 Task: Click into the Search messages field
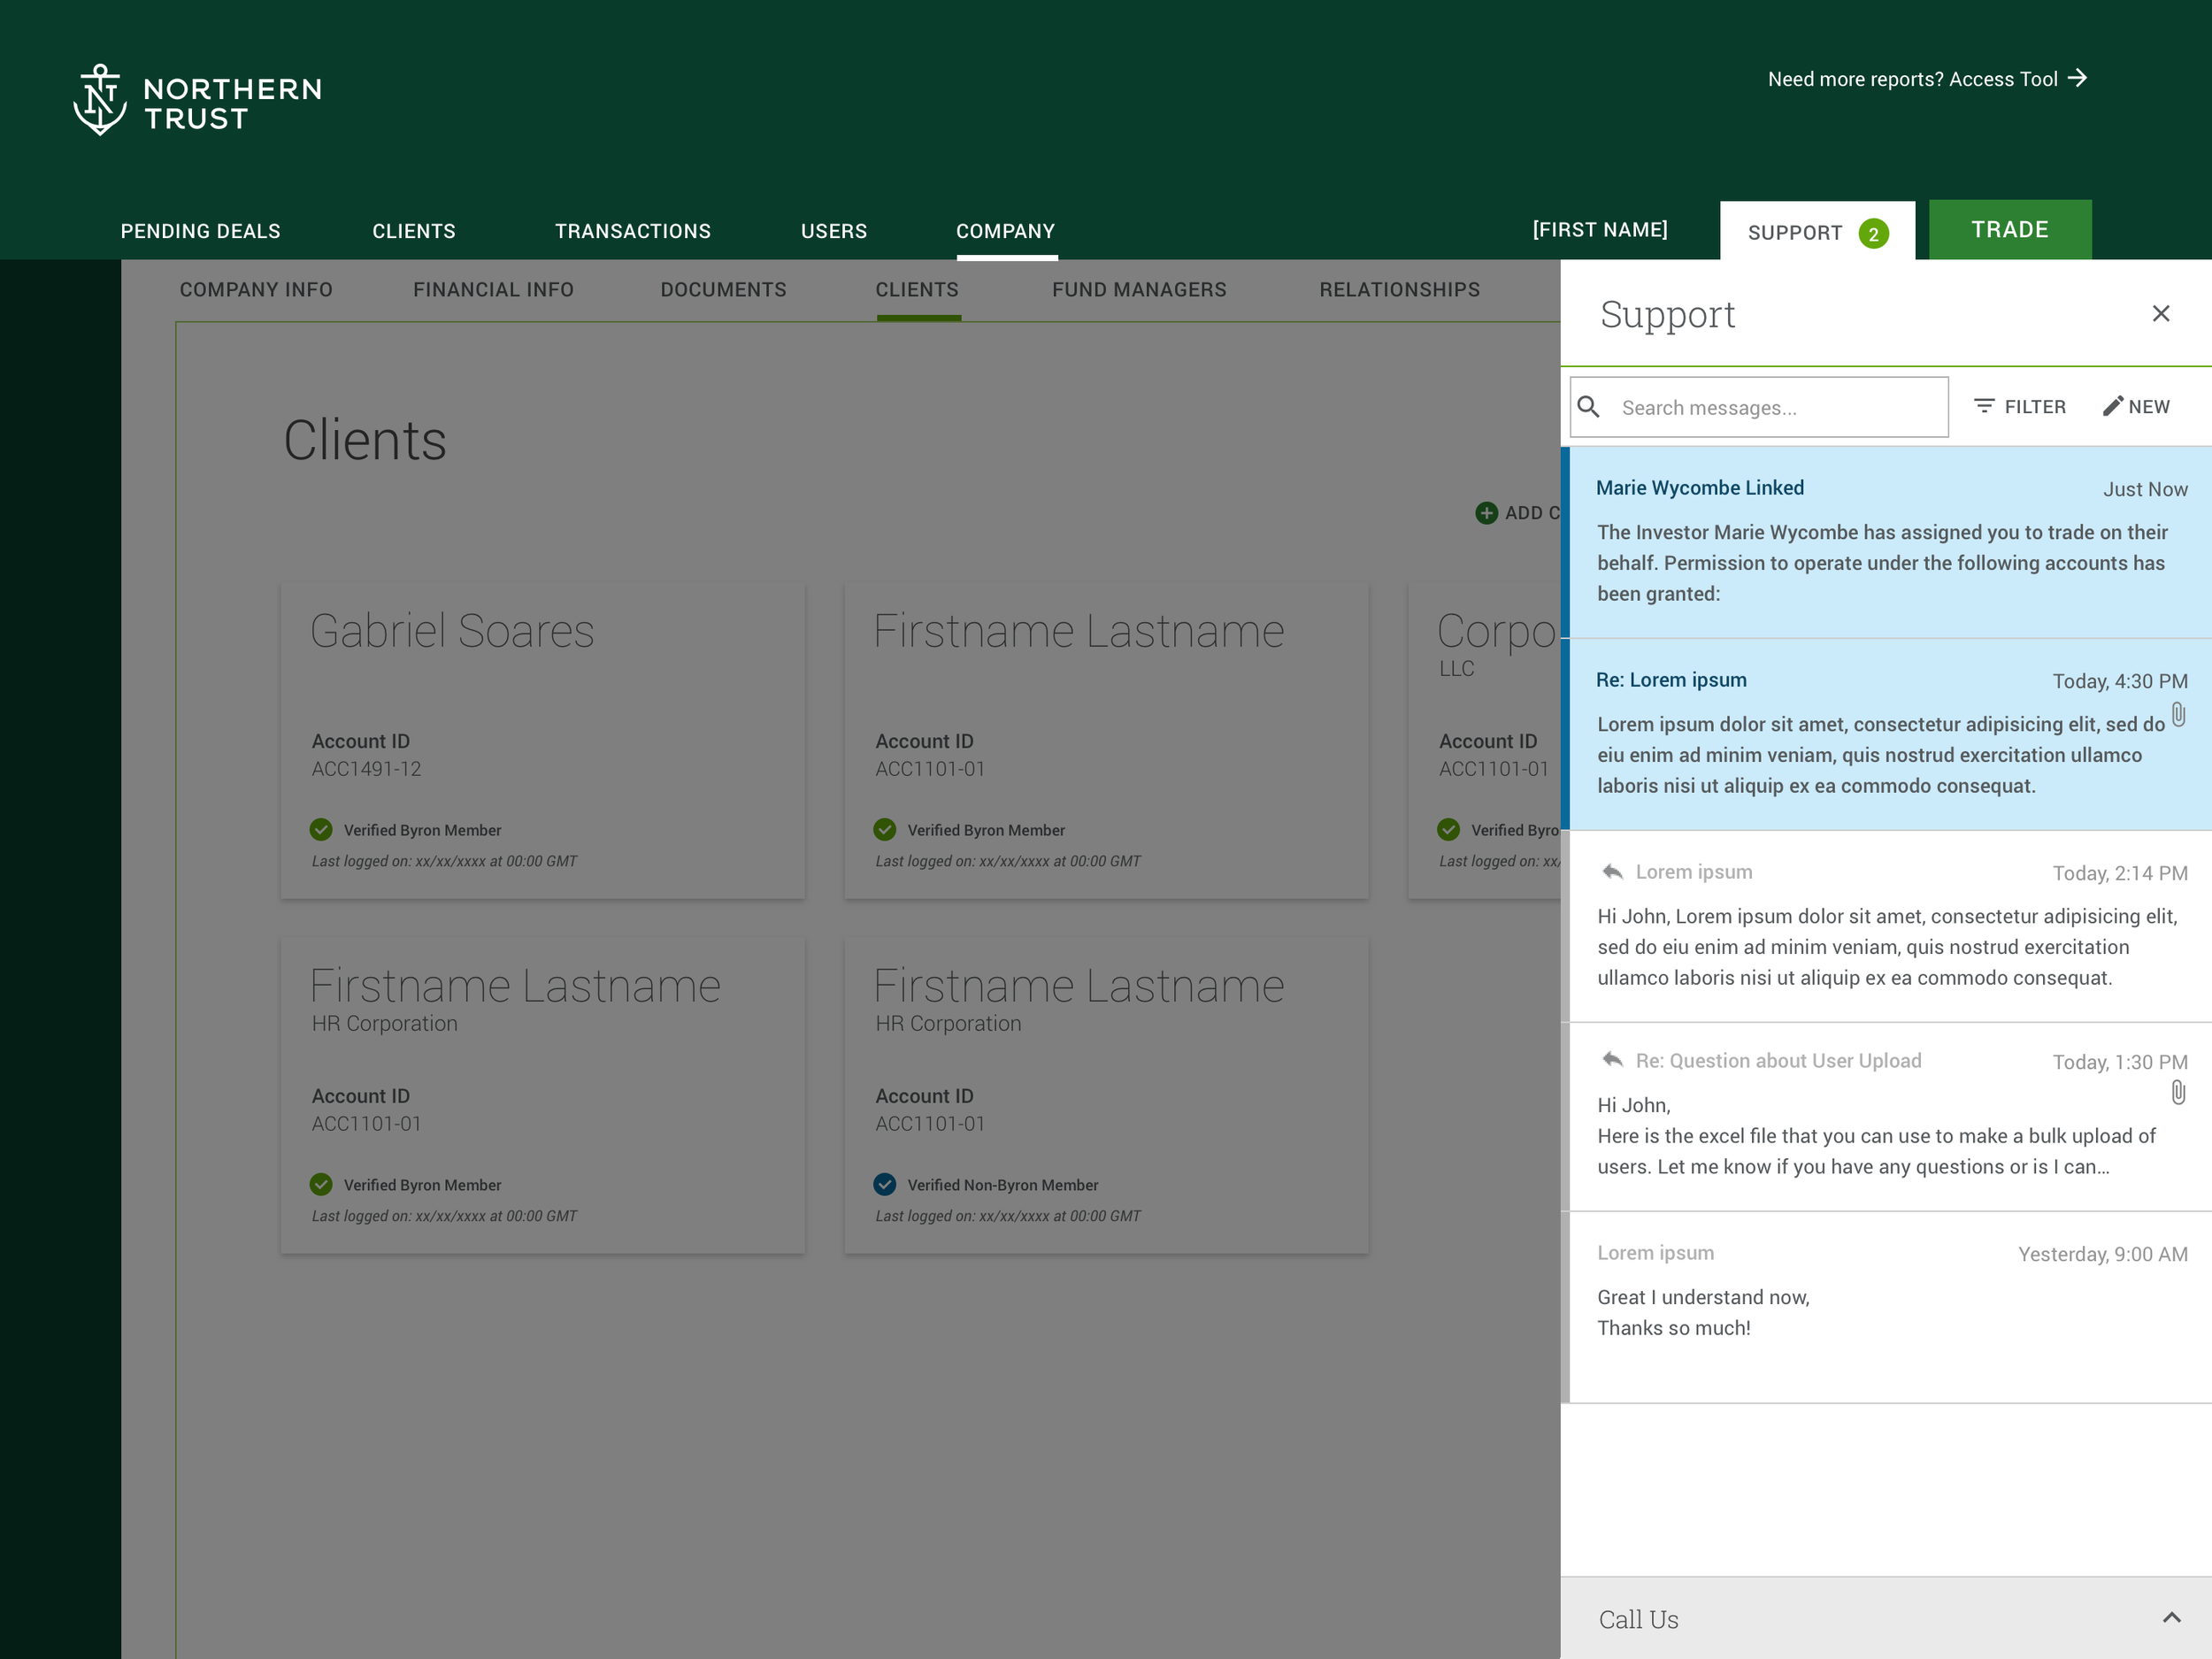tap(1759, 407)
